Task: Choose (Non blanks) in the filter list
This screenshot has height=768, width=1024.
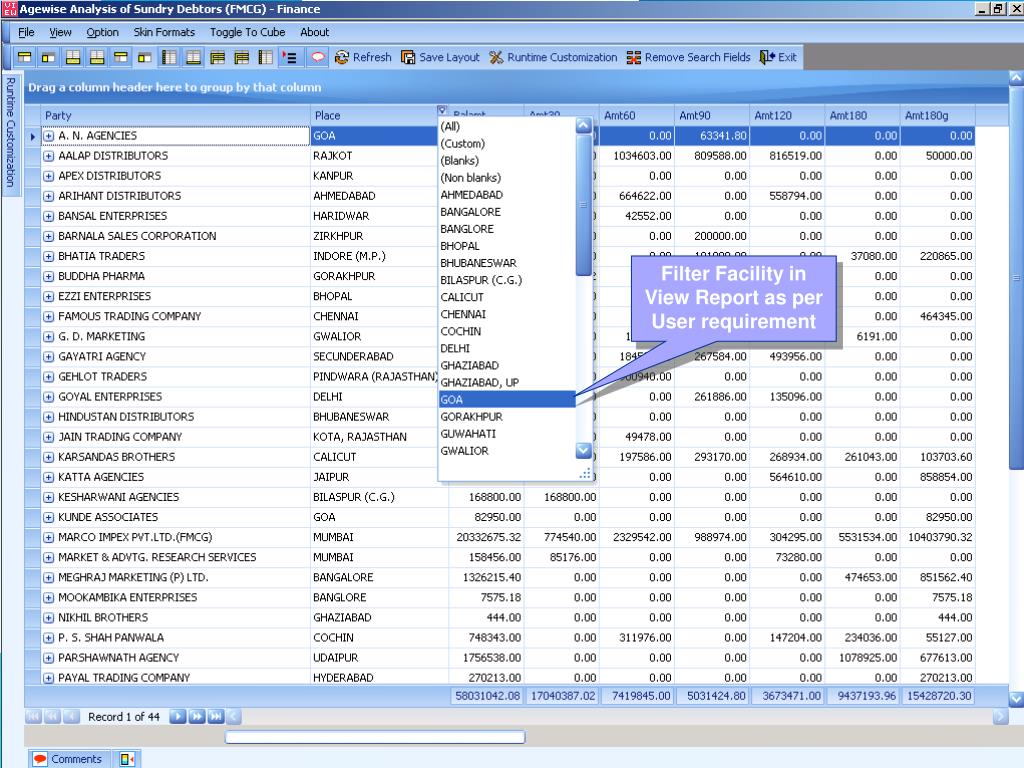Action: (x=507, y=178)
